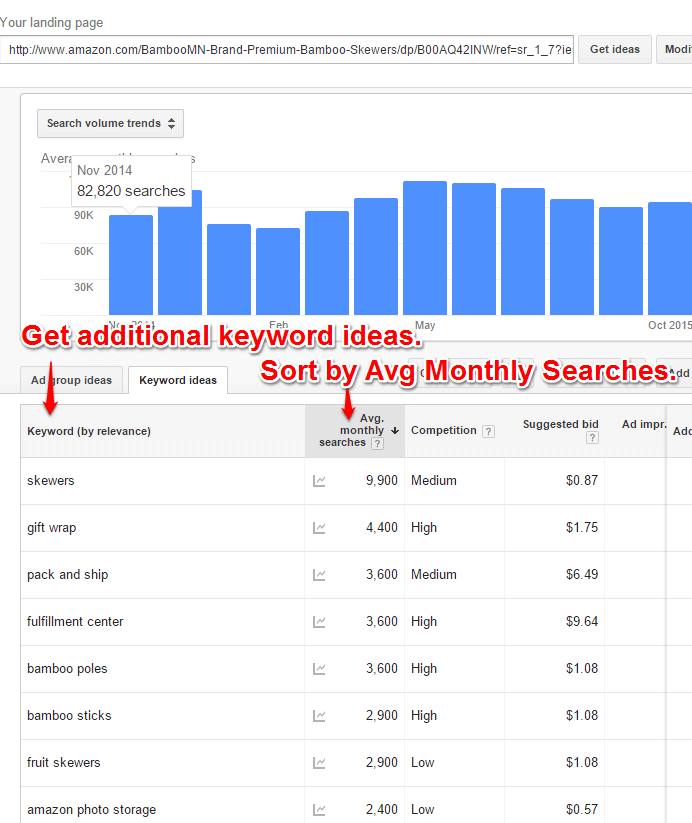Viewport: 692px width, 823px height.
Task: Click the landing page URL field
Action: click(x=287, y=50)
